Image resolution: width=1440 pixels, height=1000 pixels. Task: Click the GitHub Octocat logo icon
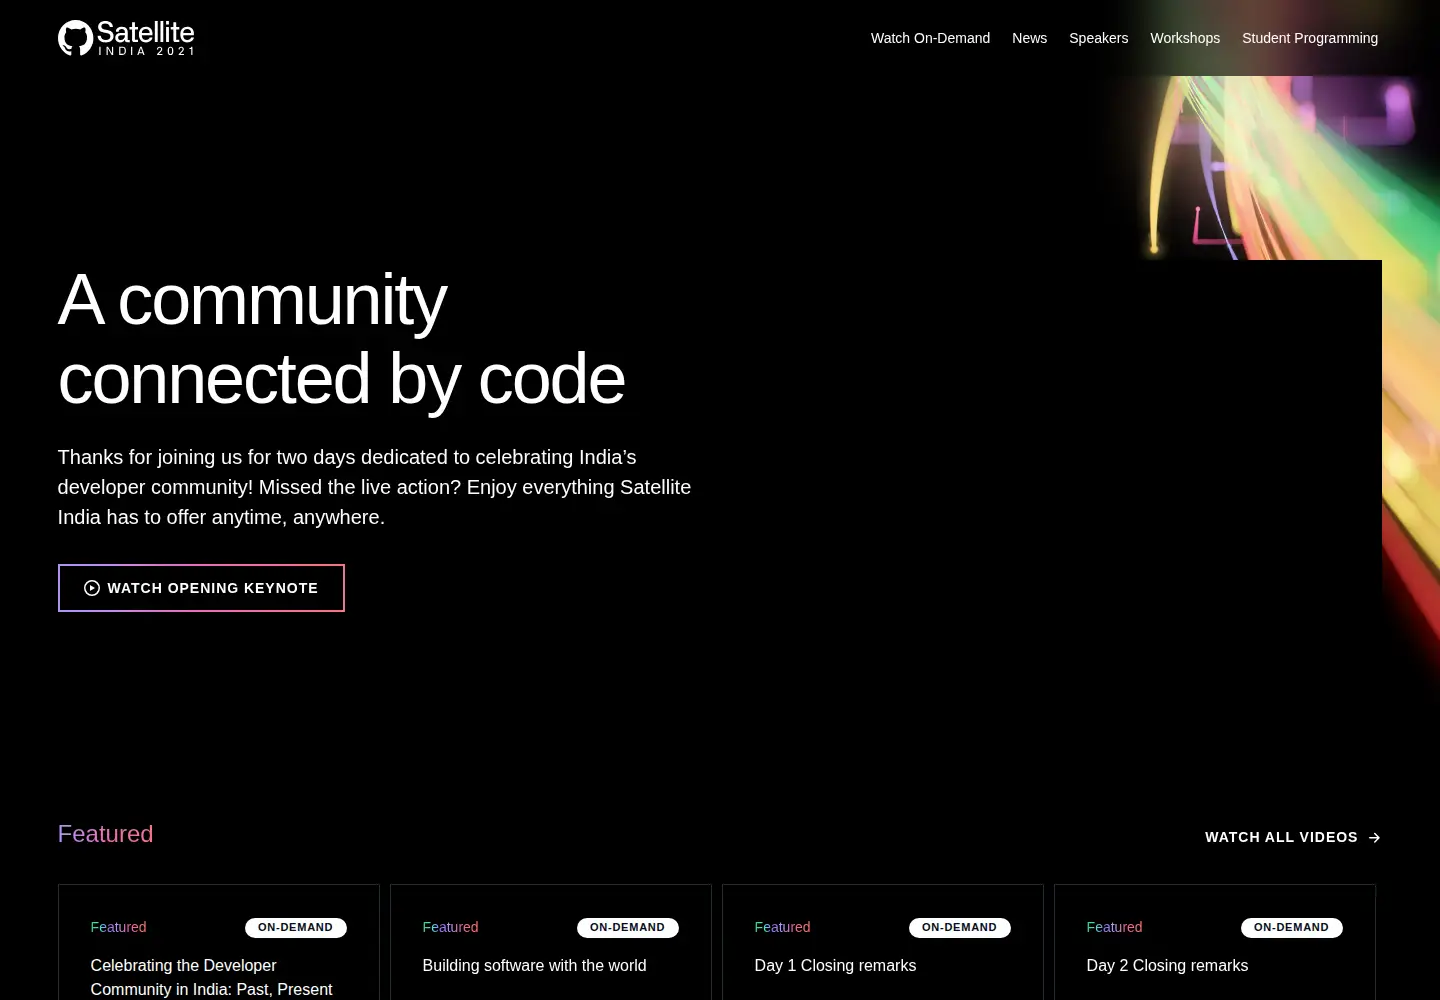(75, 38)
